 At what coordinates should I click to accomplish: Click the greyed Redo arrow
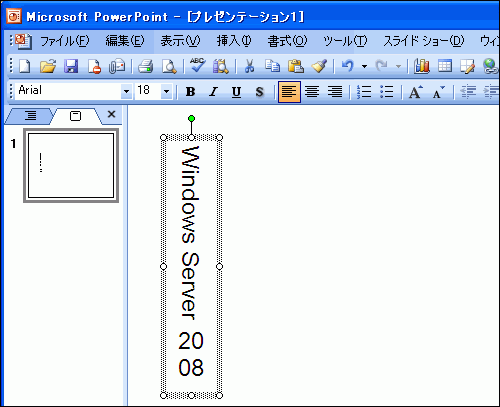click(381, 66)
